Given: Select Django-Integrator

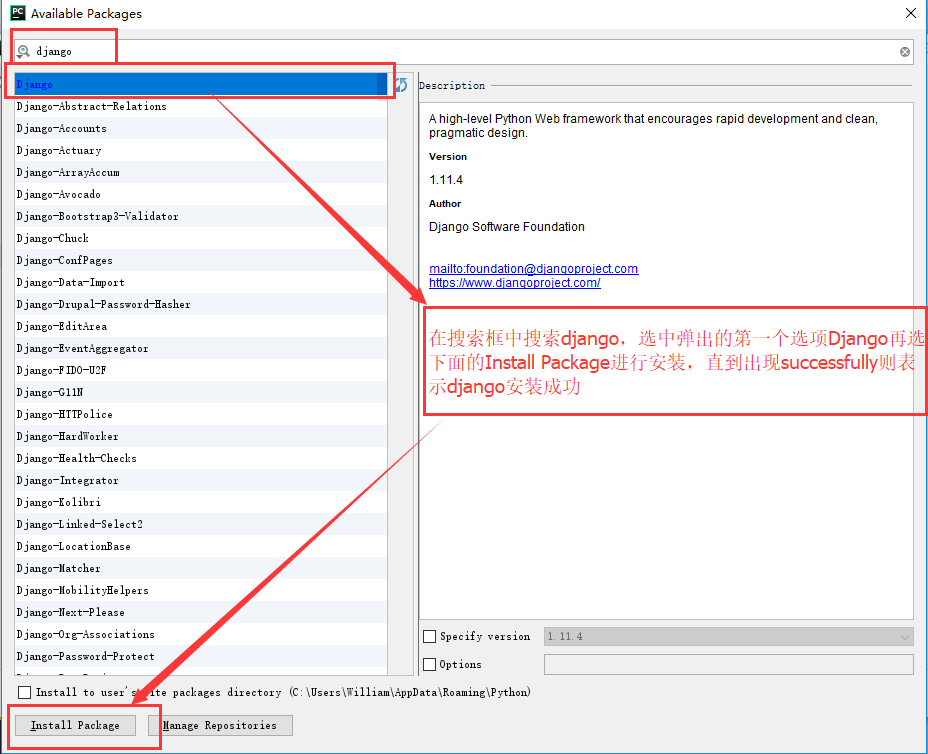Looking at the screenshot, I should 201,481.
